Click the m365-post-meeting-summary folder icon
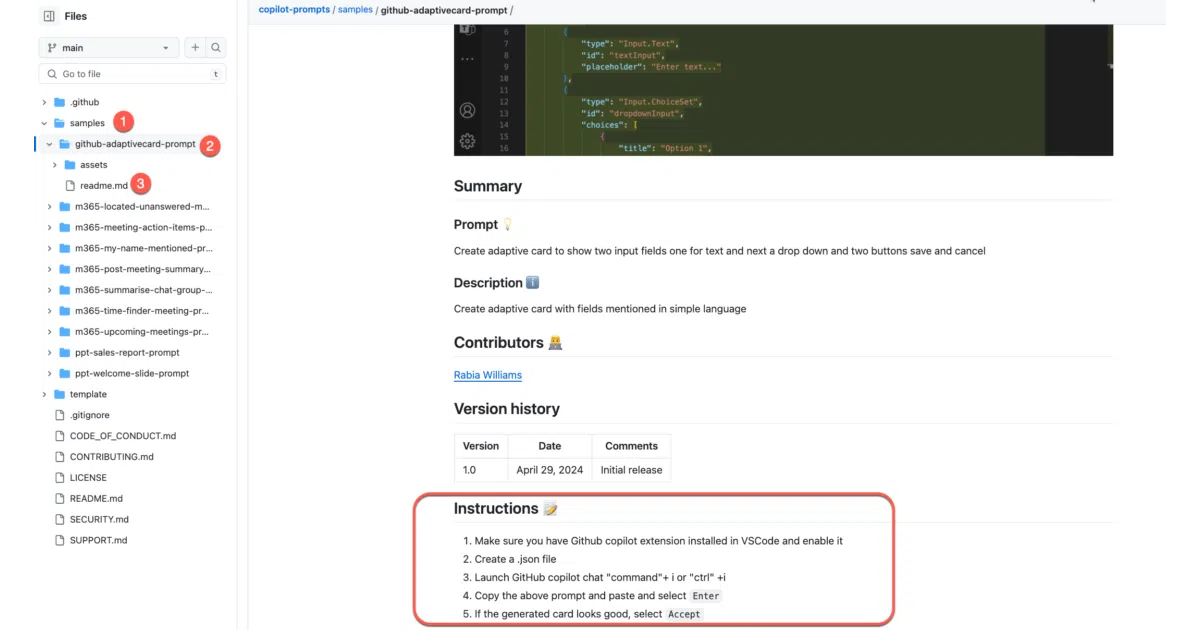This screenshot has width=1200, height=630. pos(65,269)
